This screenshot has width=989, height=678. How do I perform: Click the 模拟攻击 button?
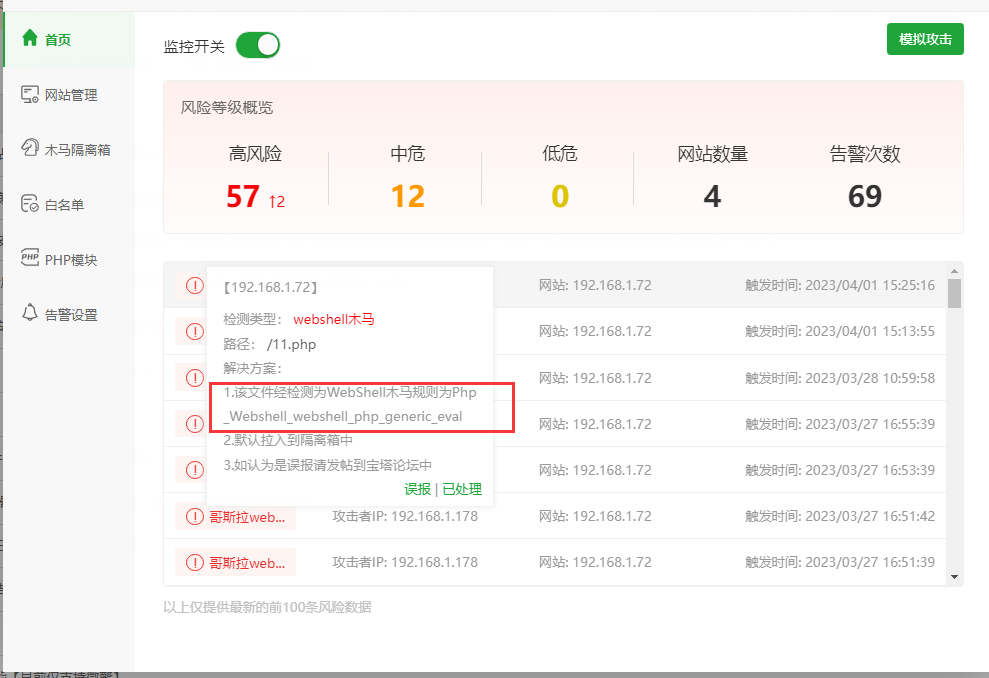(925, 39)
